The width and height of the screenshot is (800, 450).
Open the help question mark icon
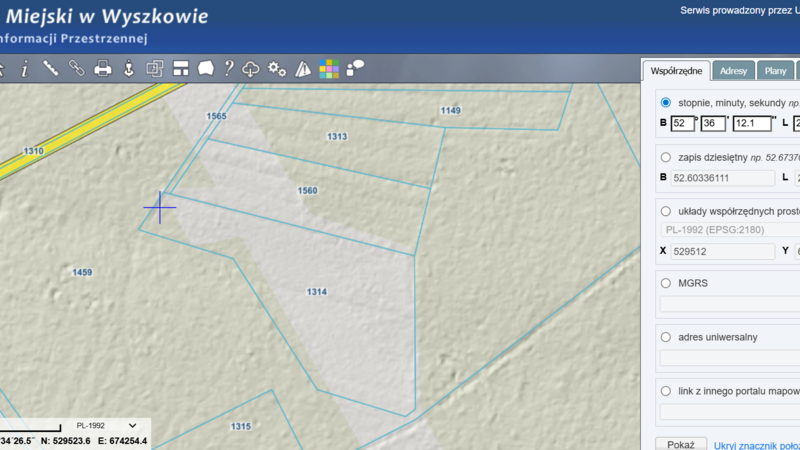(x=229, y=69)
